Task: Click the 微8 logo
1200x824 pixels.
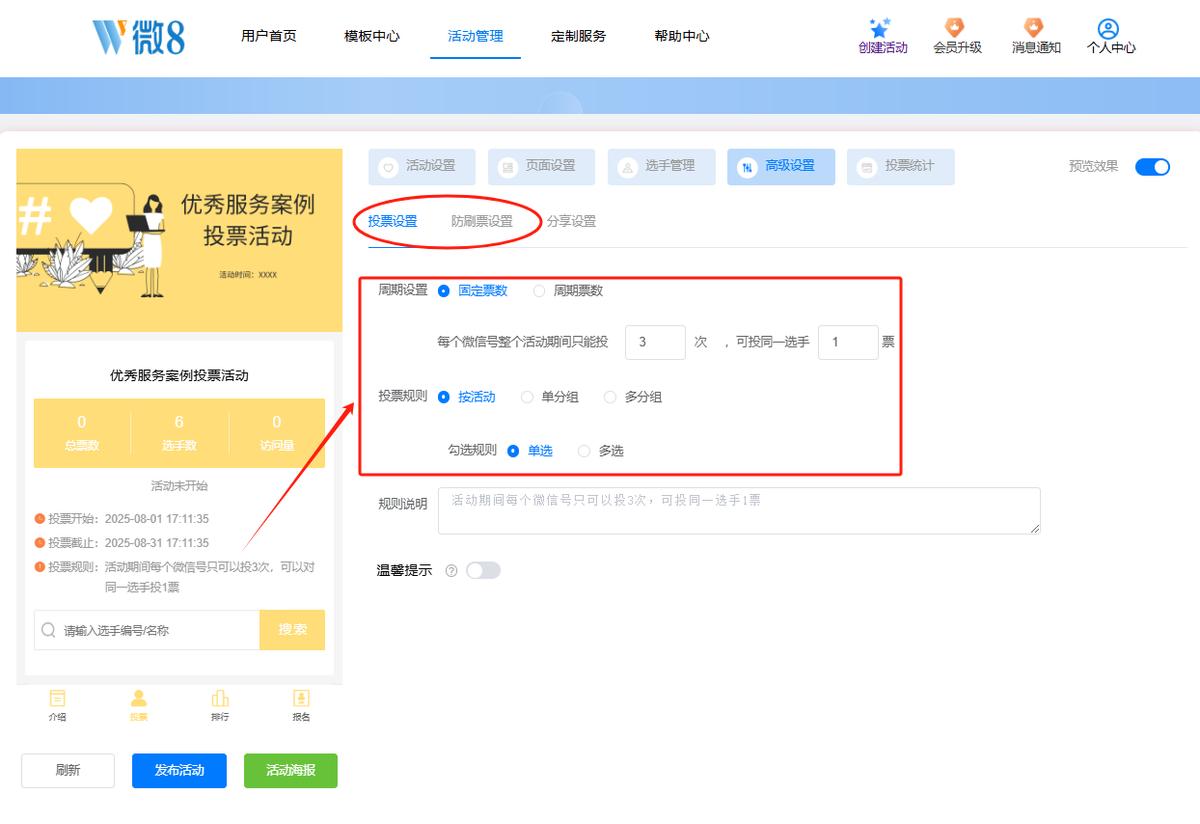Action: 138,37
